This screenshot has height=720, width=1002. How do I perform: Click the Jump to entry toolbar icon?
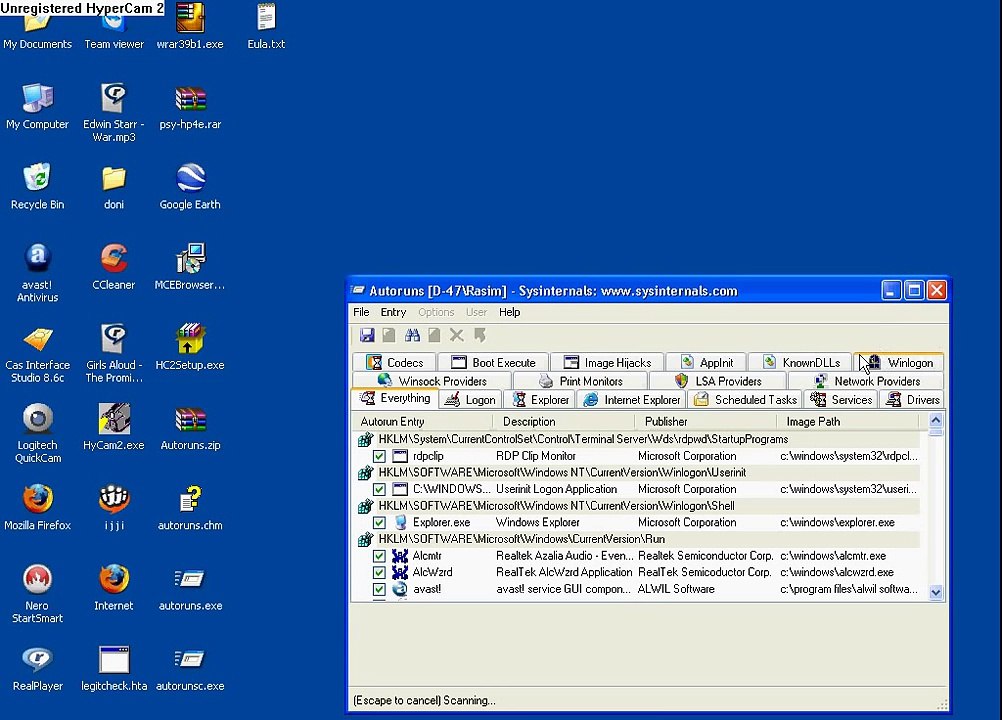(479, 335)
